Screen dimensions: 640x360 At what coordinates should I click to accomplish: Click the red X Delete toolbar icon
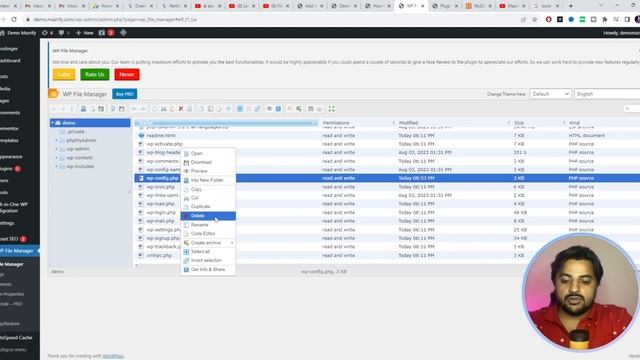click(181, 109)
